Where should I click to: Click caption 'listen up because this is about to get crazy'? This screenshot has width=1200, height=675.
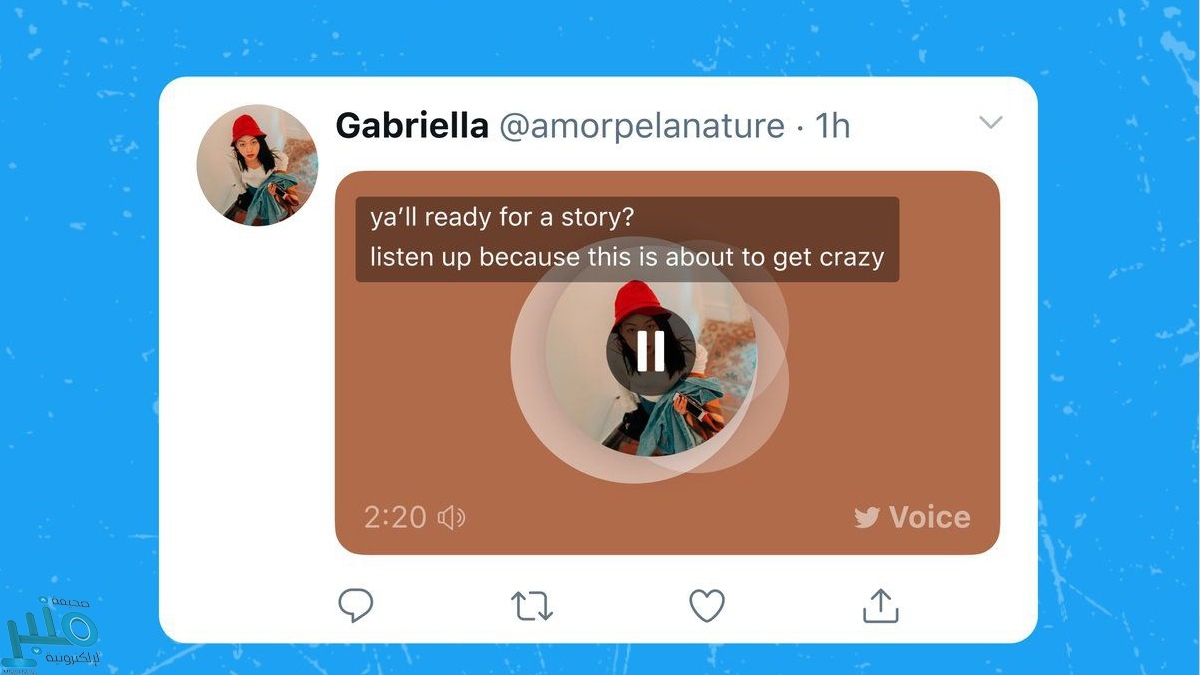pos(627,257)
